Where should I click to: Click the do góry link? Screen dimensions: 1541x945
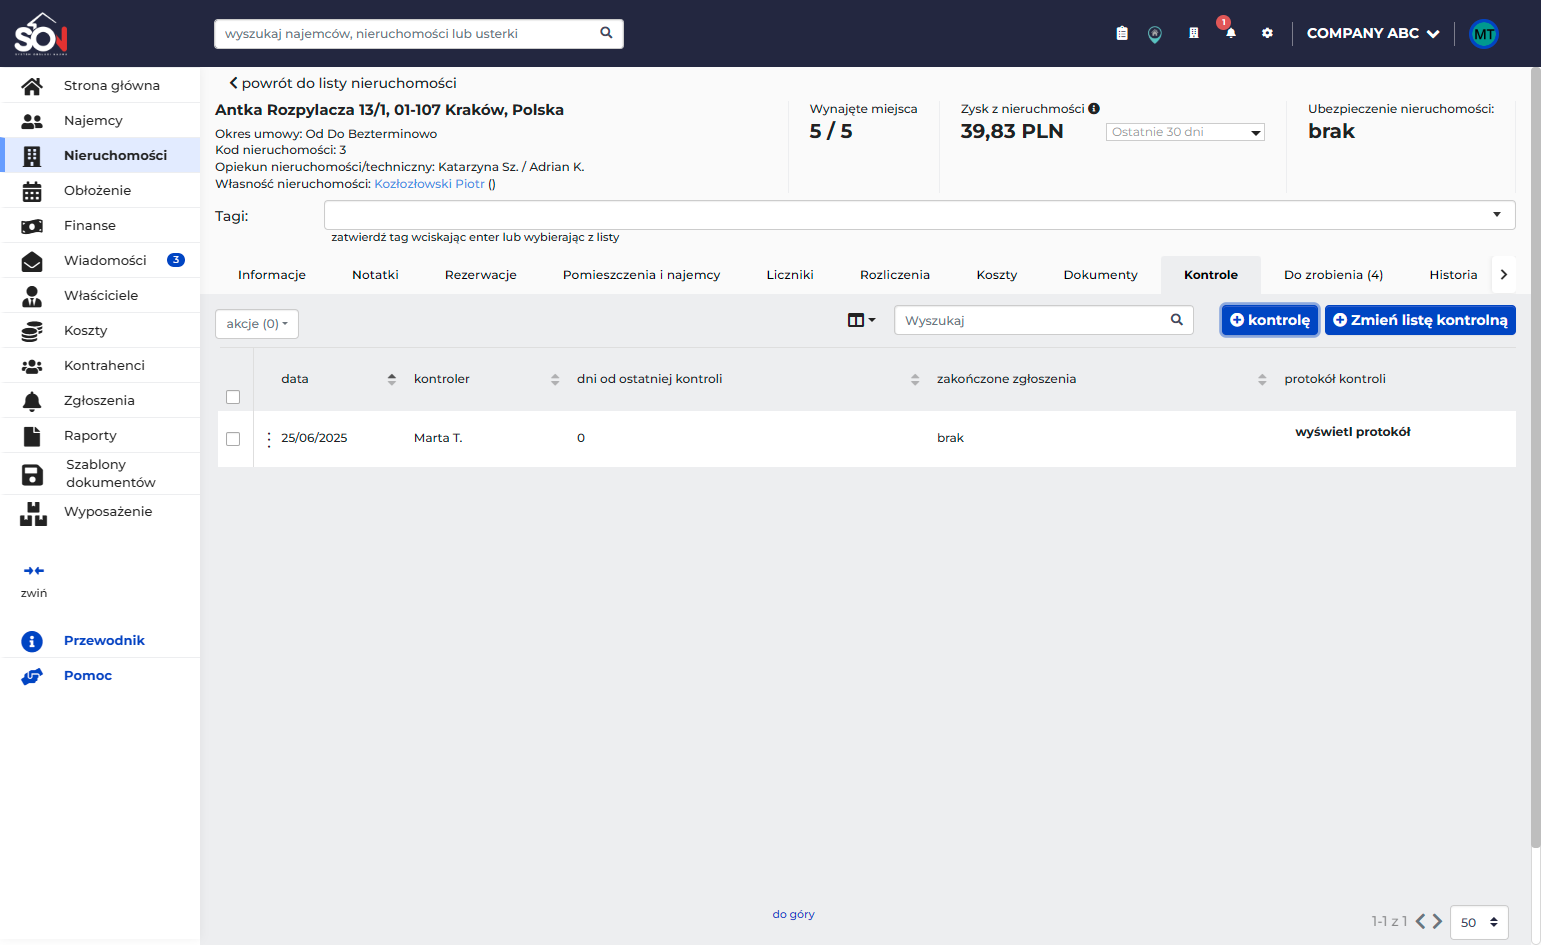[793, 914]
